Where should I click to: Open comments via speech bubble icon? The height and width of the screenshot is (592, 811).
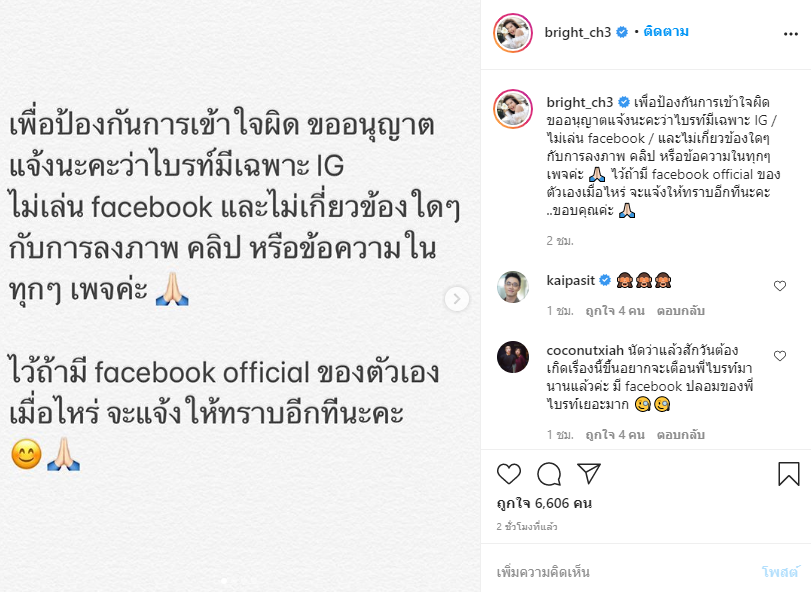(x=549, y=474)
